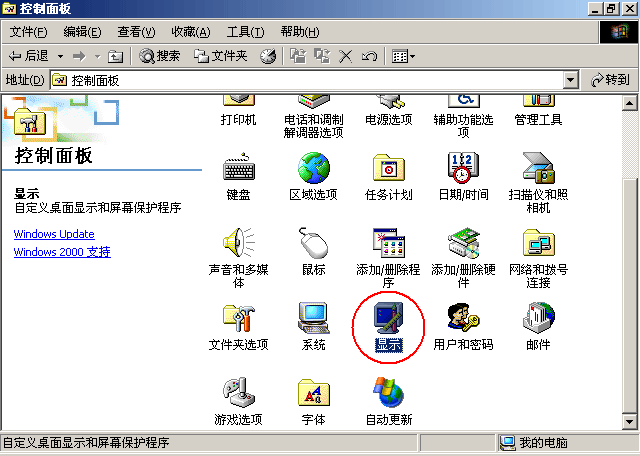Click the 电源选项 label
640x456 pixels.
(389, 120)
